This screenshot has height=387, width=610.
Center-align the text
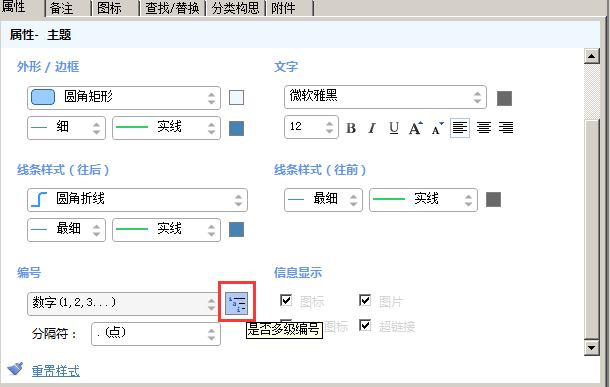click(x=484, y=128)
